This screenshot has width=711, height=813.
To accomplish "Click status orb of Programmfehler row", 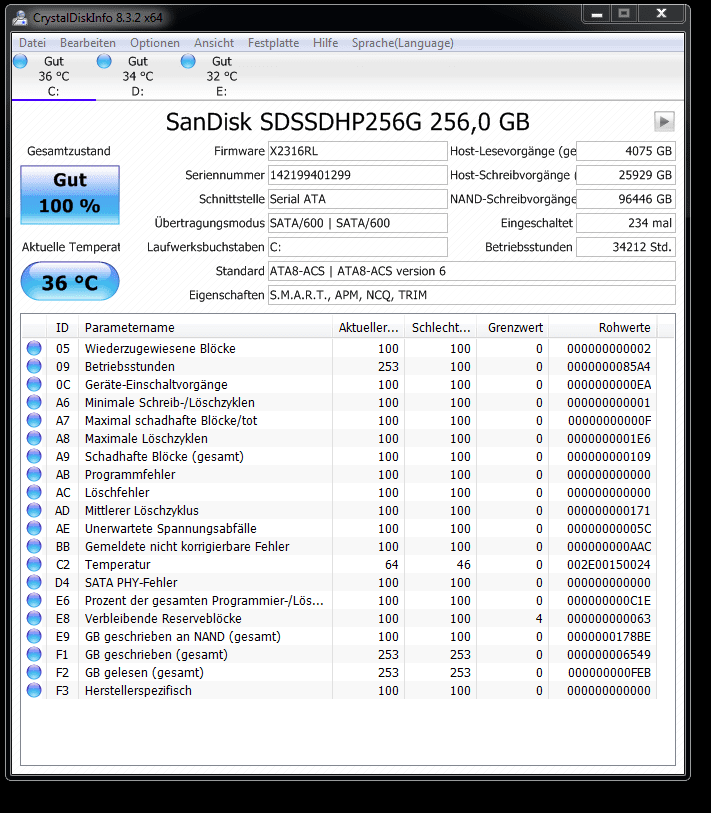I will [34, 474].
